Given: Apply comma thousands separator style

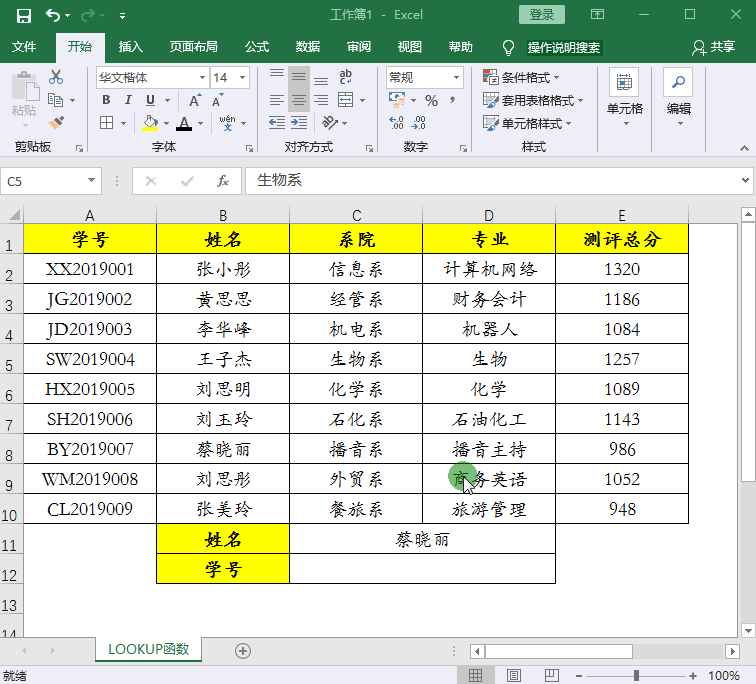Looking at the screenshot, I should (x=452, y=100).
